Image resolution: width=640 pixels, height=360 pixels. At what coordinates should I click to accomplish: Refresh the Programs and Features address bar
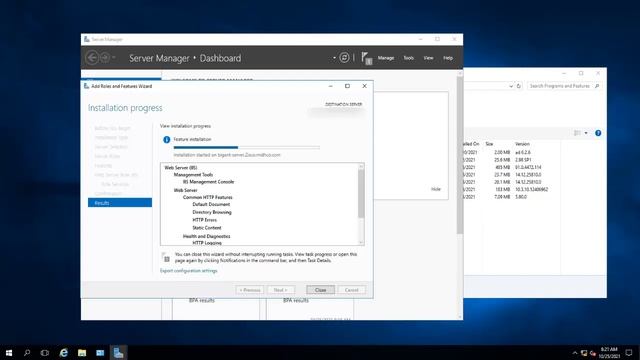tap(519, 86)
